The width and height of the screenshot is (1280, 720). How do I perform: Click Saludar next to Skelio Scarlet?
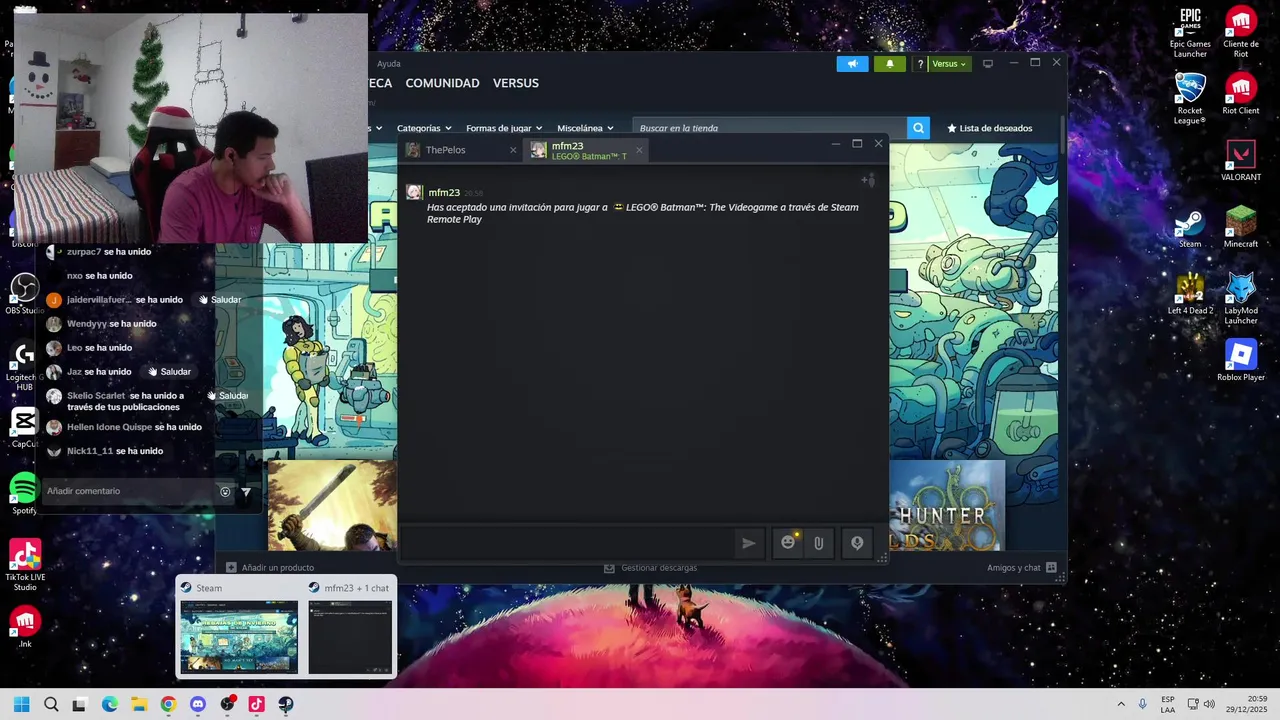pos(228,396)
